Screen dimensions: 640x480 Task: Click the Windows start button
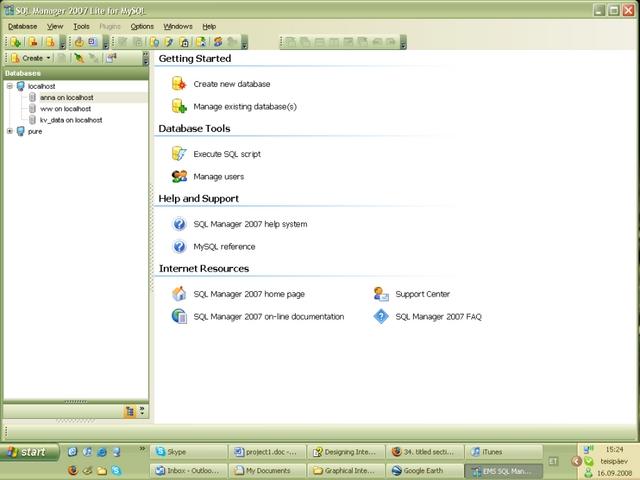click(x=29, y=452)
